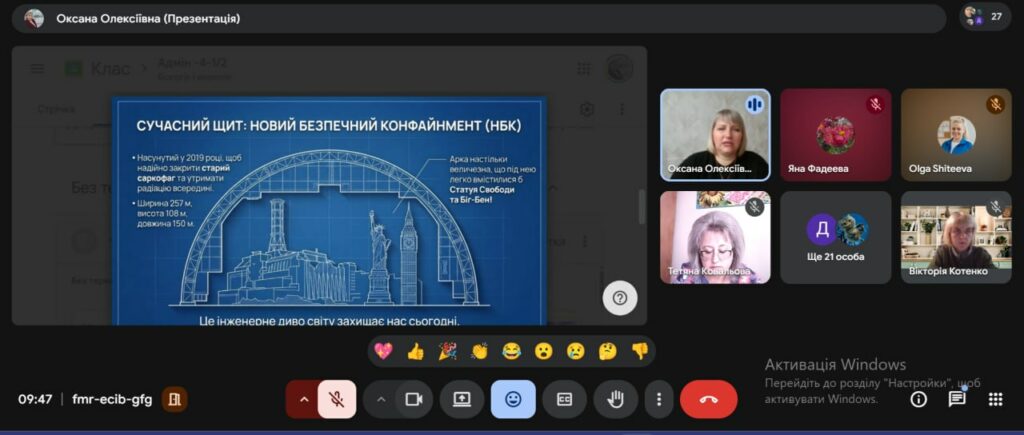Open the activities grid icon
This screenshot has height=435, width=1024.
coord(995,399)
